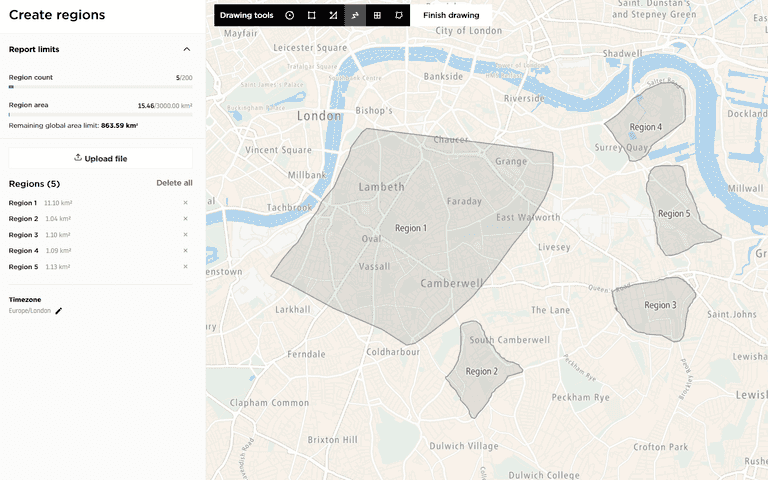Select the circle drawing tool
The image size is (768, 480).
pos(290,15)
